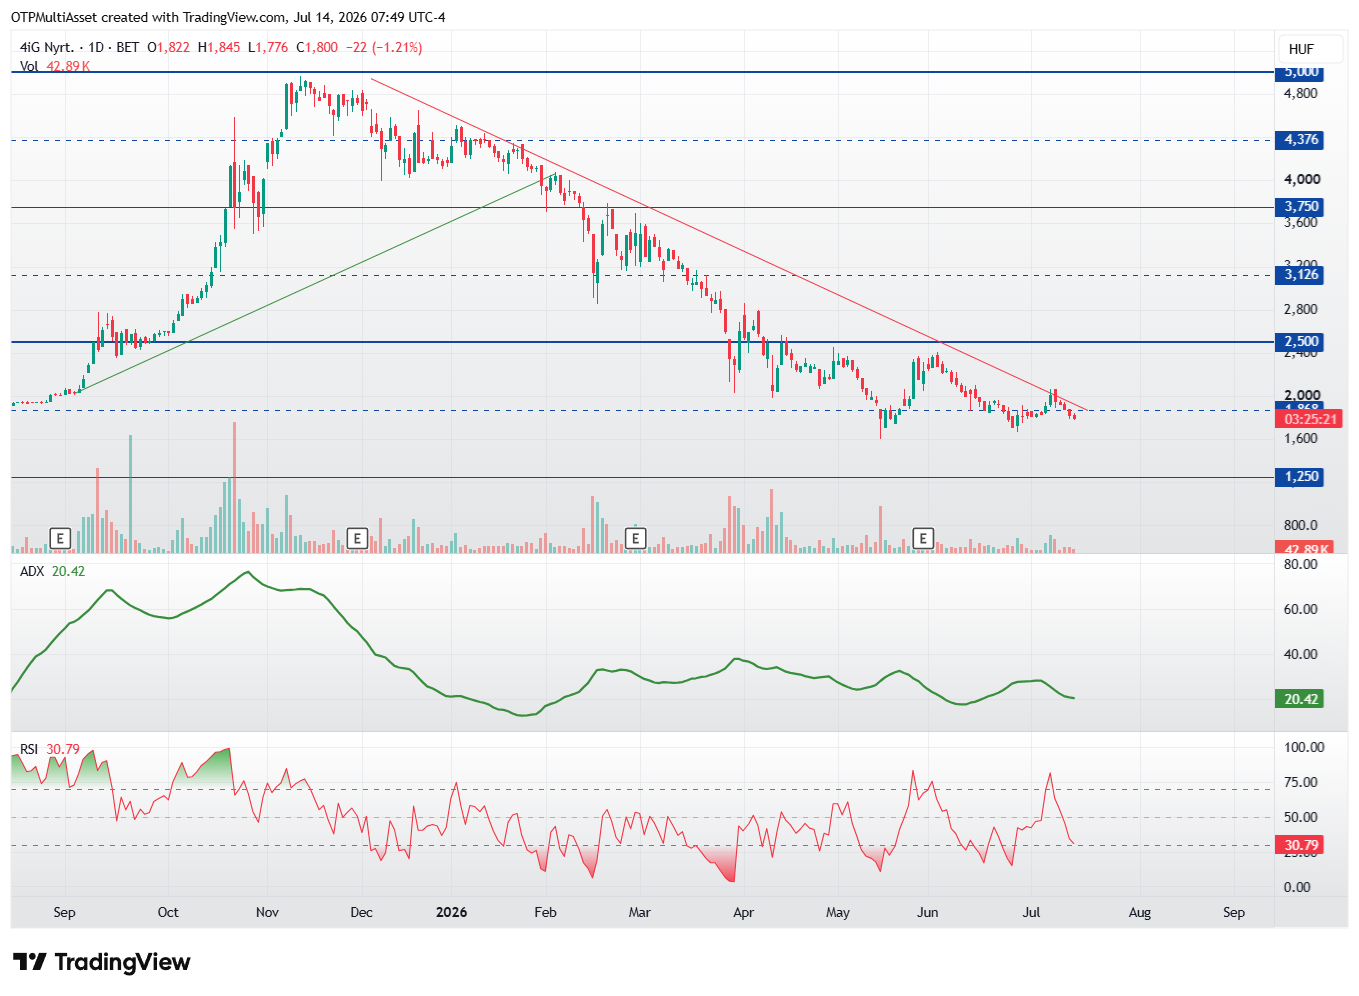Select the 4,376 price level label
Viewport: 1359px width, 996px height.
(x=1301, y=140)
